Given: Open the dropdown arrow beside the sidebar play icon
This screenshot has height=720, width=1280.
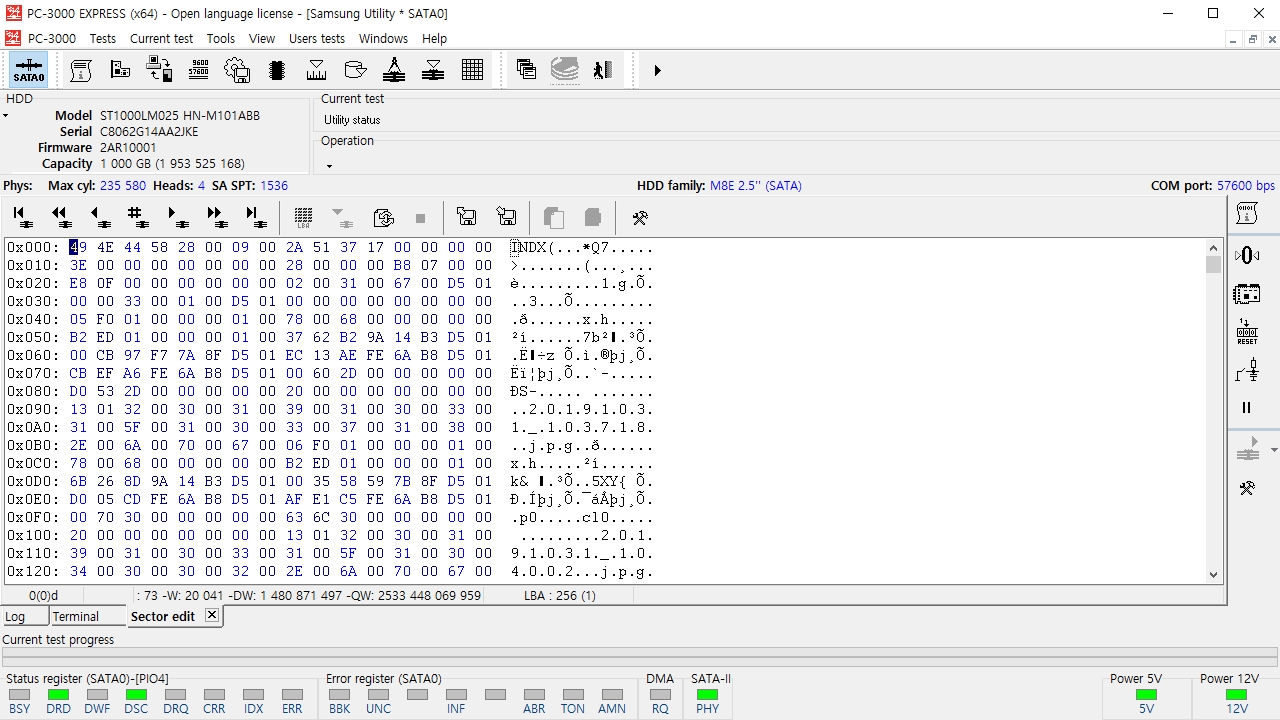Looking at the screenshot, I should pyautogui.click(x=1273, y=450).
